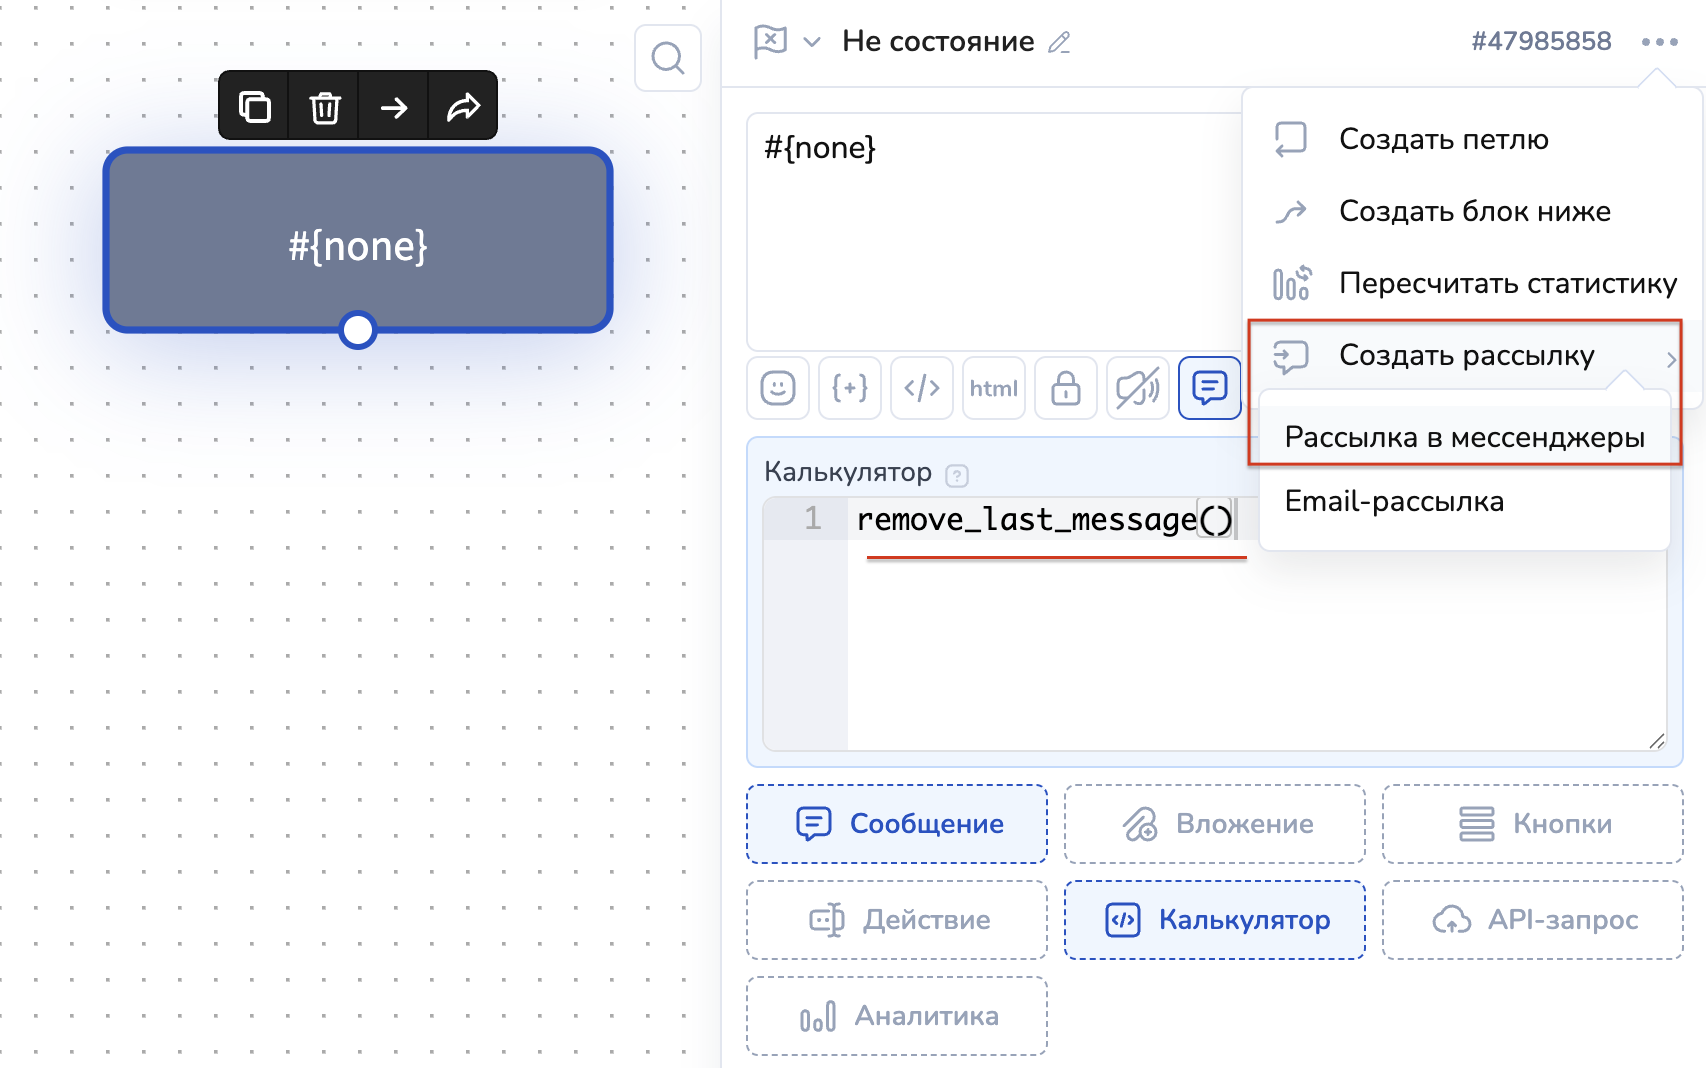
Task: Click the block's bottom connector circle
Action: tap(358, 330)
